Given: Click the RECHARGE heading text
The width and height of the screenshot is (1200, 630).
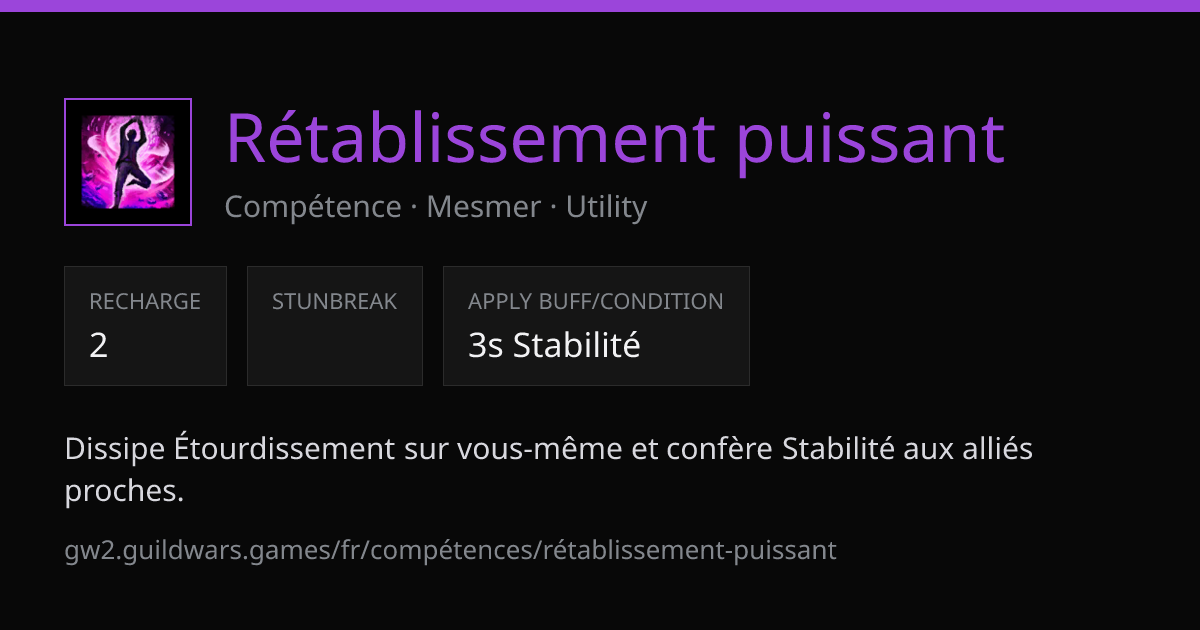Looking at the screenshot, I should point(145,301).
